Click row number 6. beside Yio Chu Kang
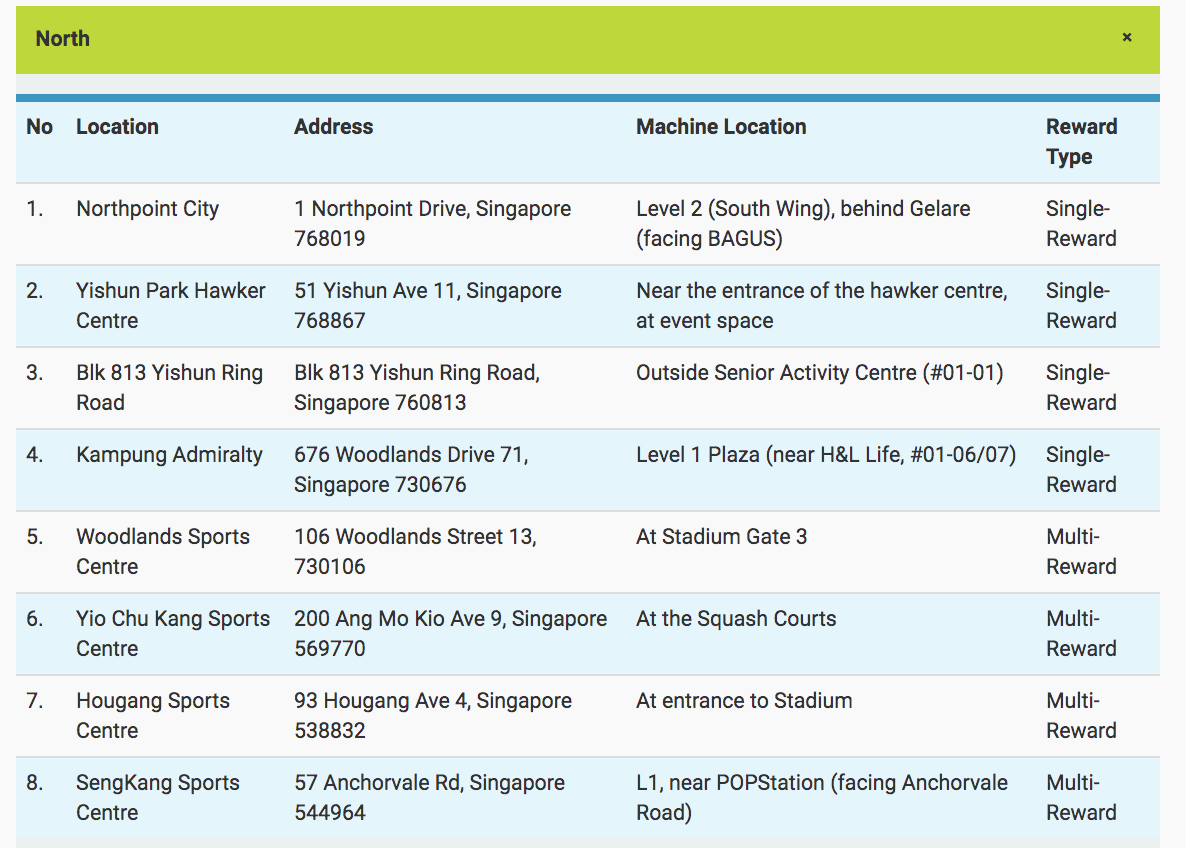This screenshot has width=1186, height=848. (x=35, y=619)
